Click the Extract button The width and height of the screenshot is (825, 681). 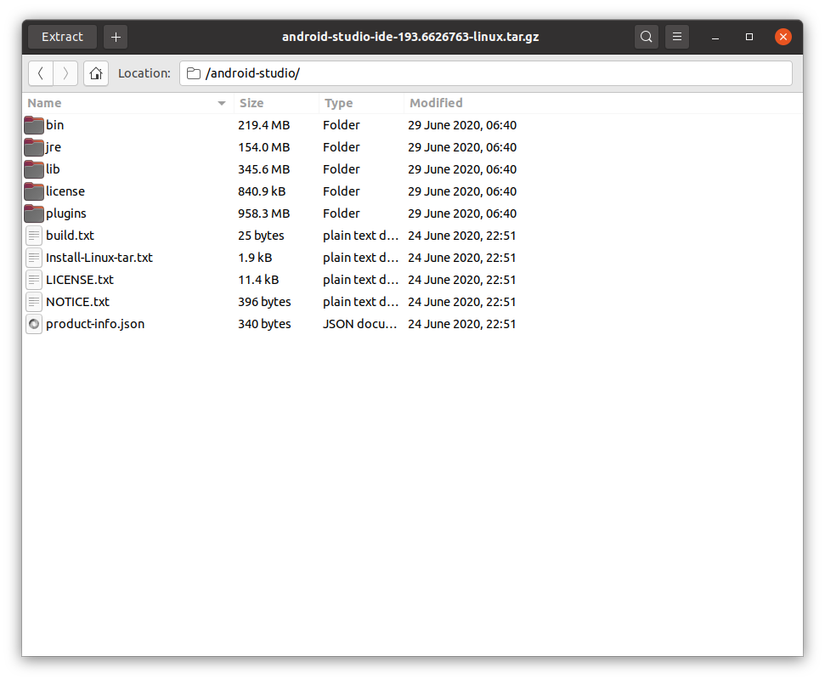62,37
